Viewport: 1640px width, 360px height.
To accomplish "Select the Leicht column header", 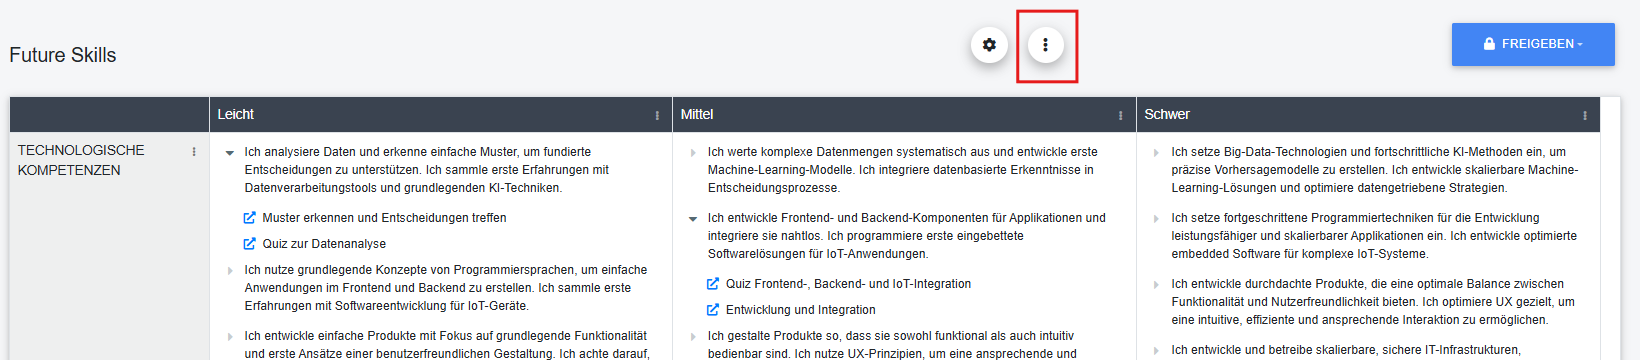I will 441,115.
